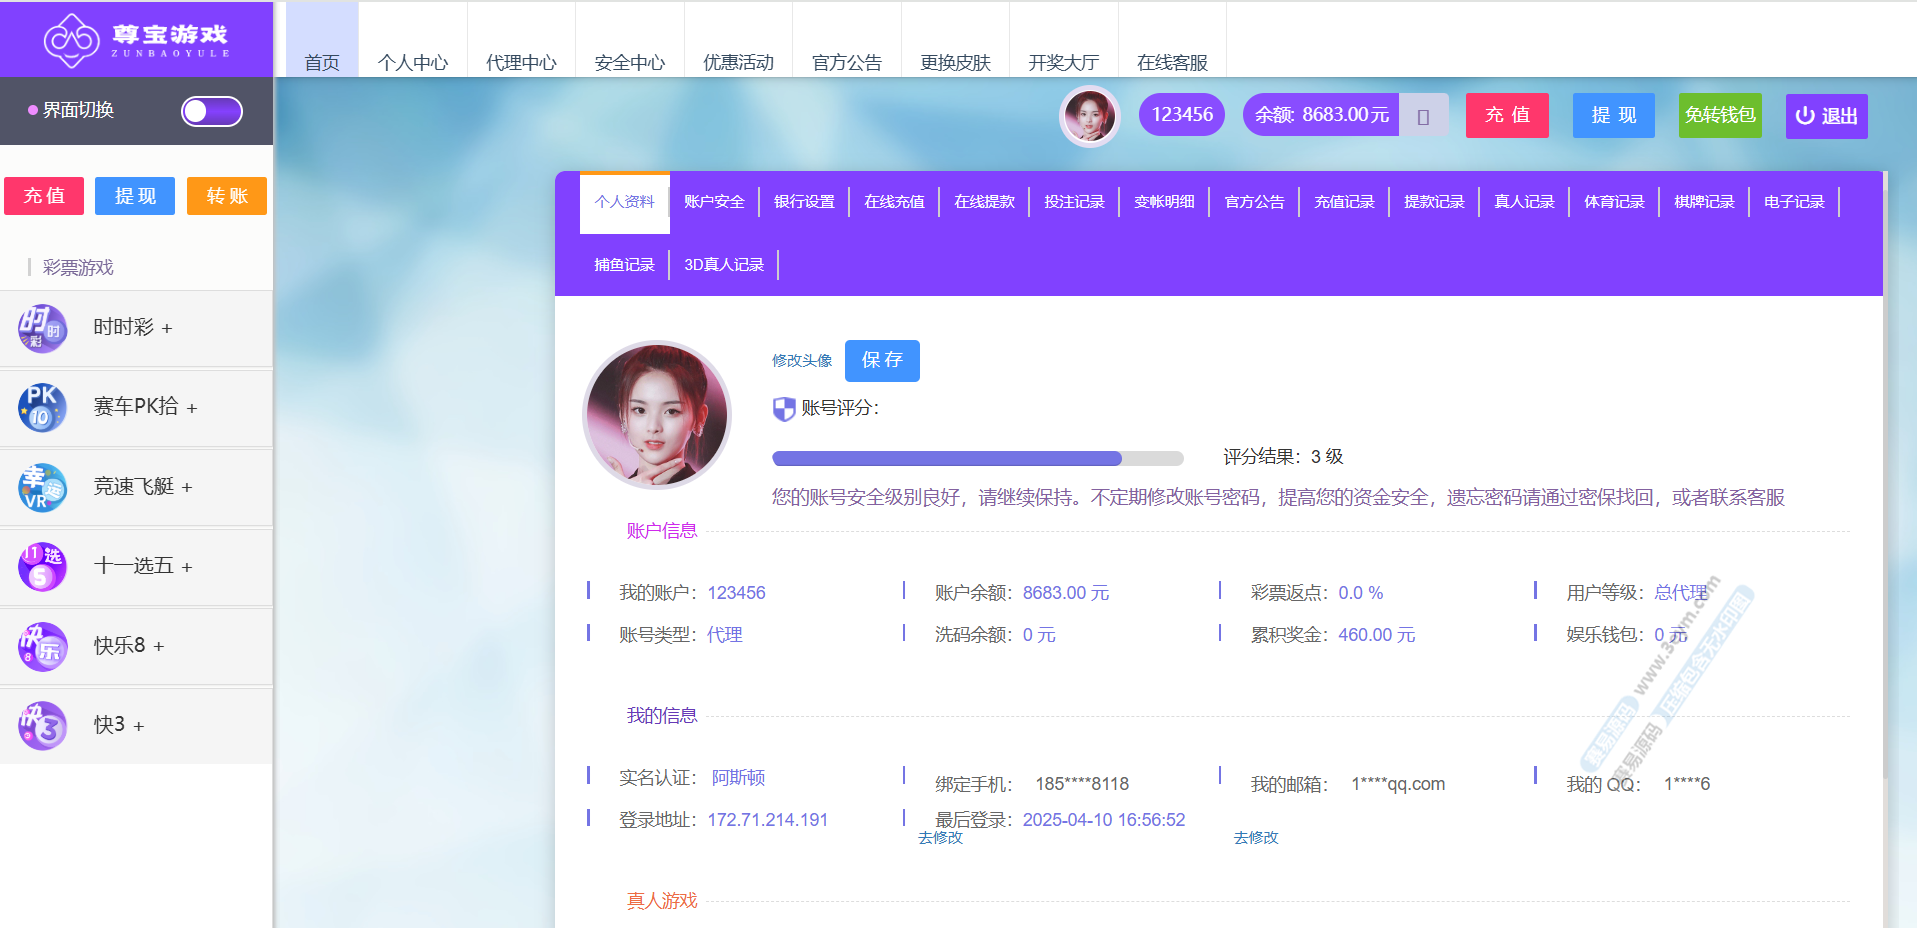The image size is (1917, 928).
Task: Click the balance refresh icon beside 余额
Action: (1423, 116)
